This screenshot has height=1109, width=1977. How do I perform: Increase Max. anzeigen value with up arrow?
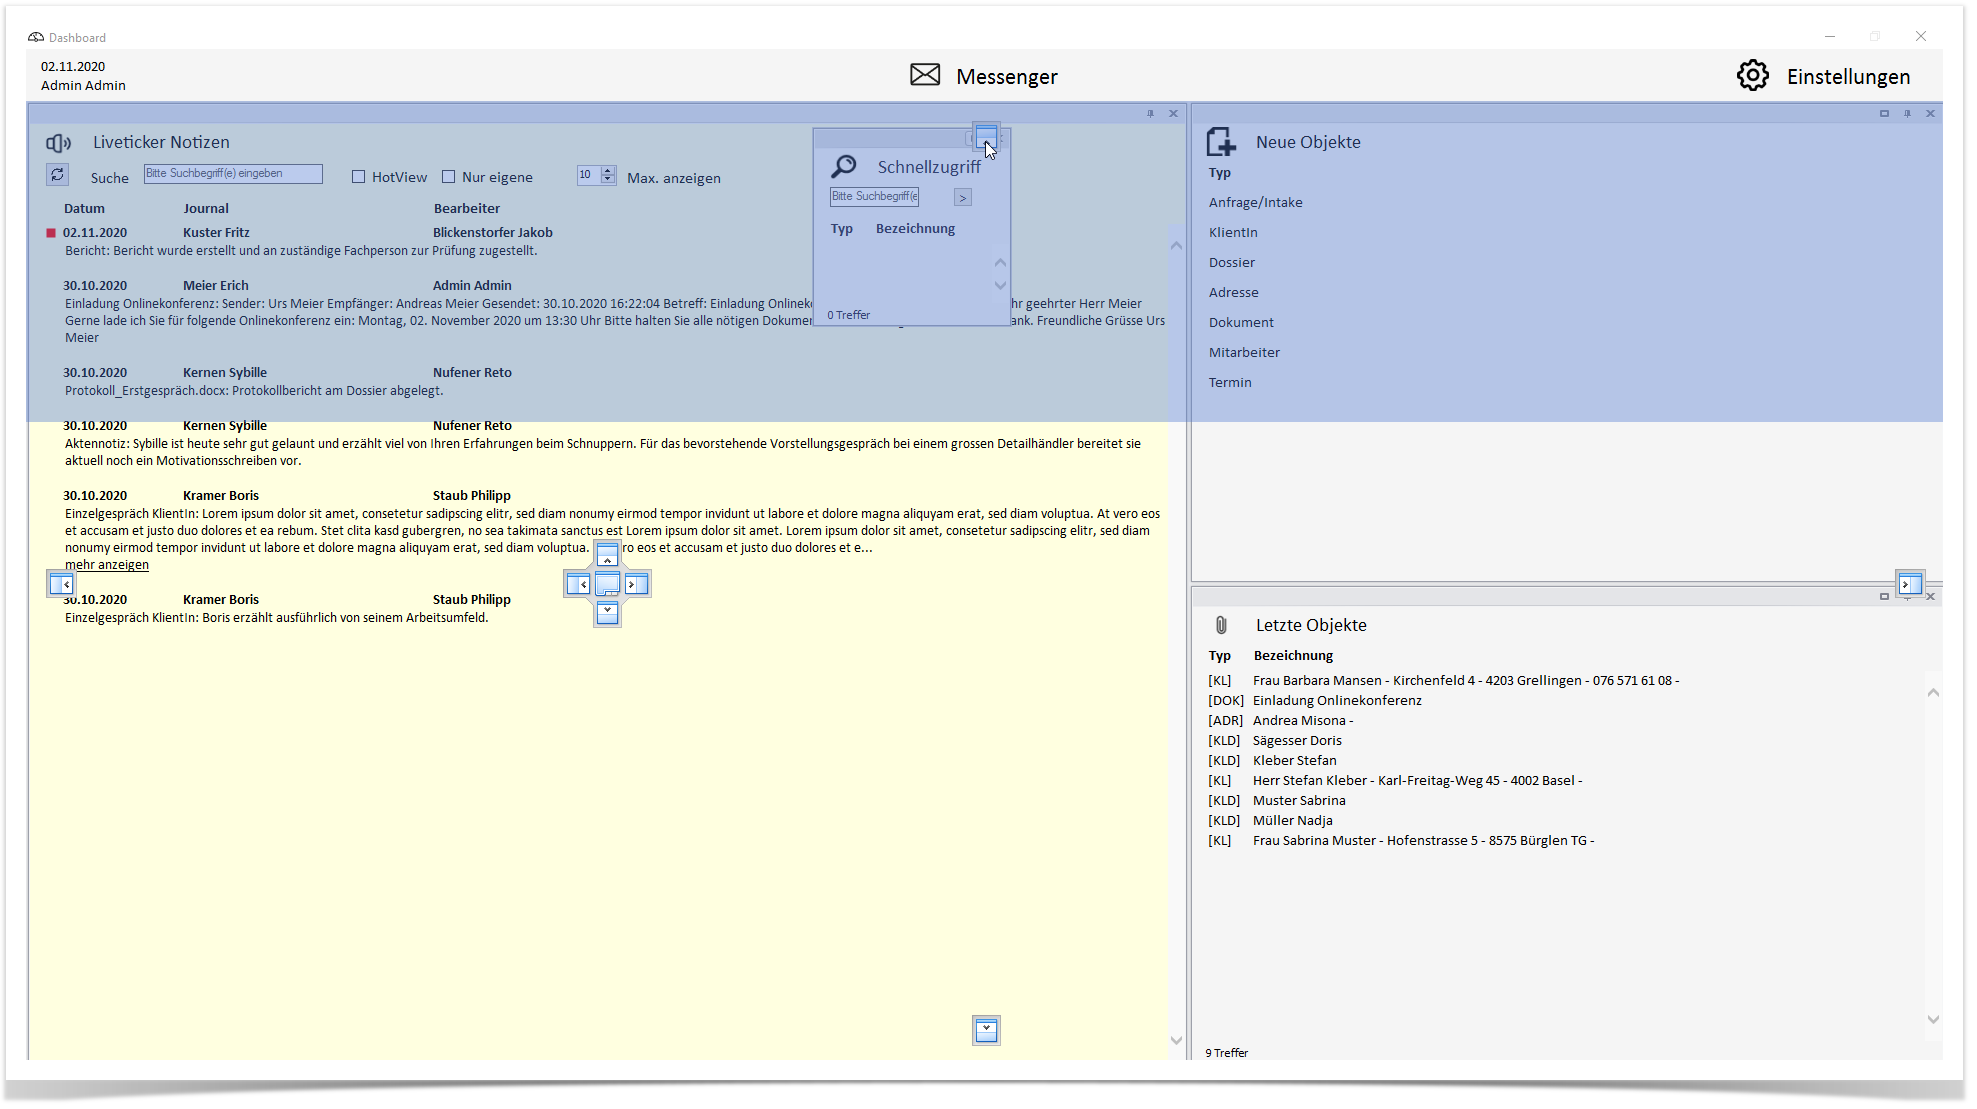pos(608,171)
